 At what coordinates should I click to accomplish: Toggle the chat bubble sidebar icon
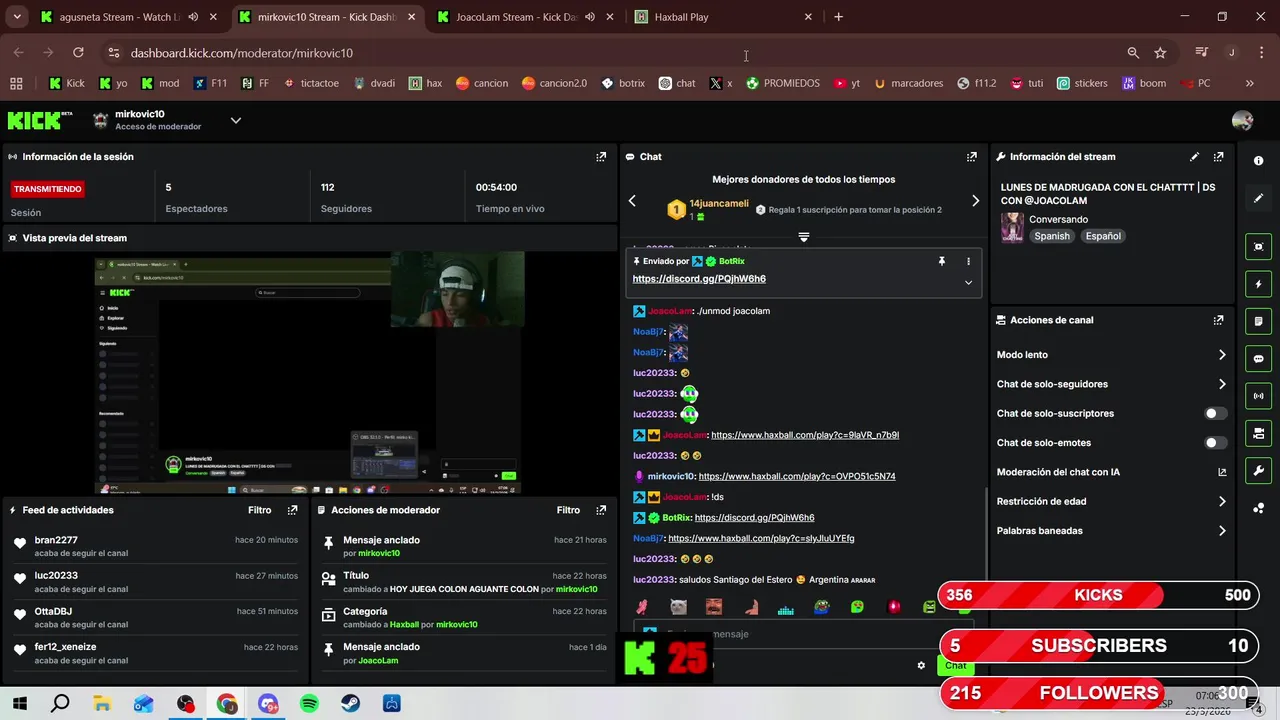click(1258, 358)
